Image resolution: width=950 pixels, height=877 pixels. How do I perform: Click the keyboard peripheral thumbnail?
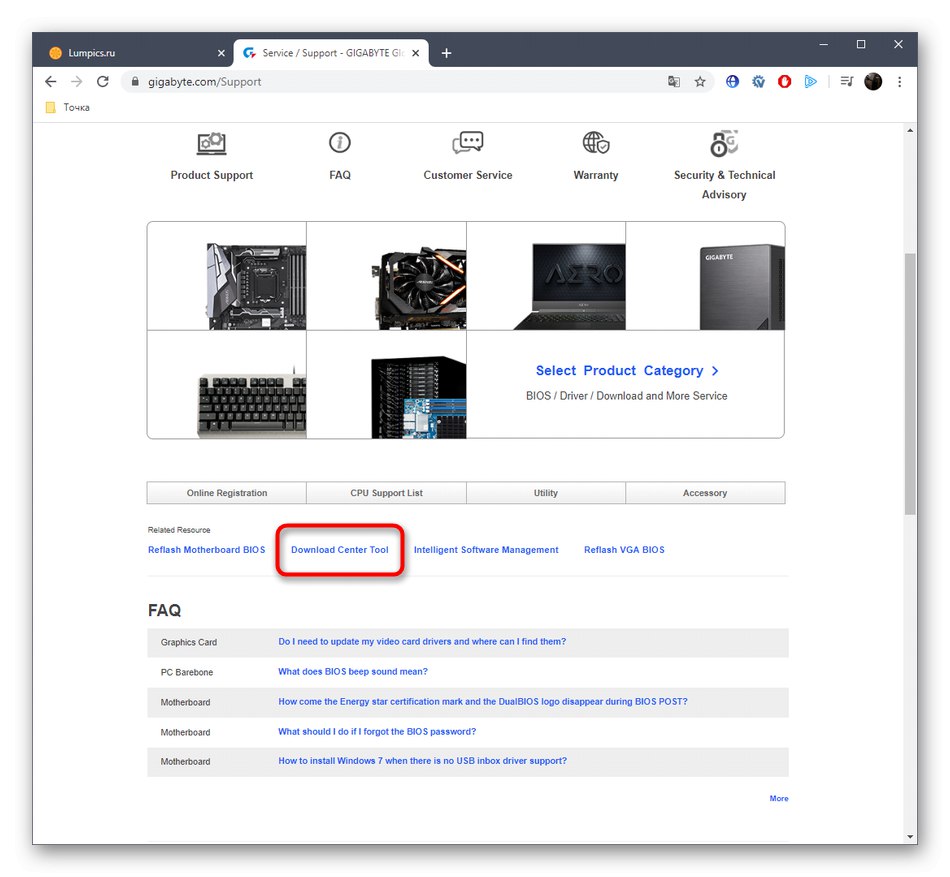(x=227, y=385)
